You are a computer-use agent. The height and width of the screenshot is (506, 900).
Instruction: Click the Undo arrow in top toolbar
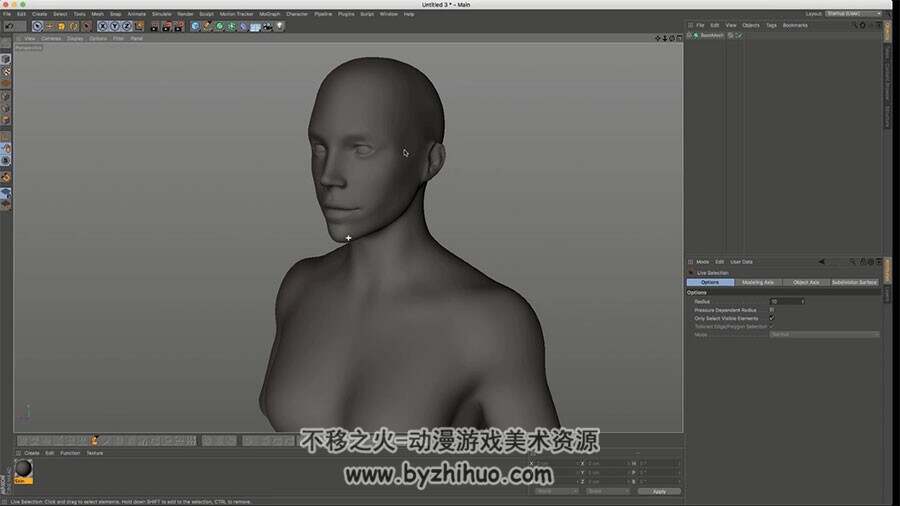tap(9, 26)
